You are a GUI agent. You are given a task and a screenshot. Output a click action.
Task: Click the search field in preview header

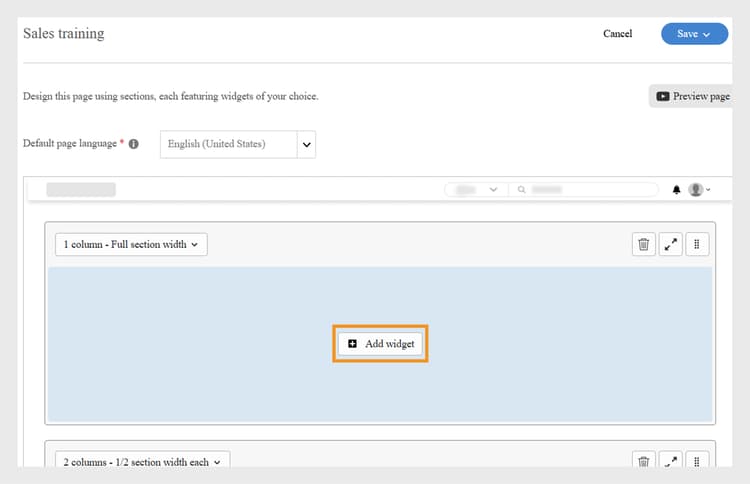click(x=592, y=189)
